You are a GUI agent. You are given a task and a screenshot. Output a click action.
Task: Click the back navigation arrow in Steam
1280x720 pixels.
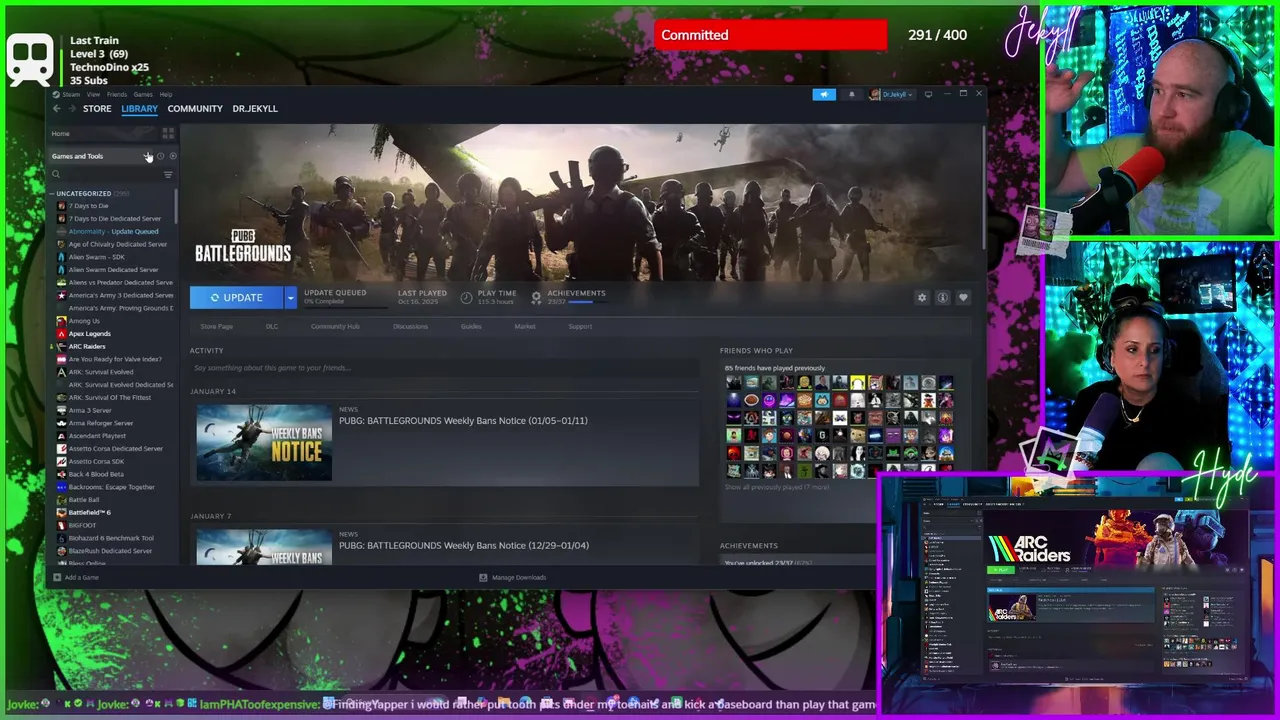click(57, 108)
